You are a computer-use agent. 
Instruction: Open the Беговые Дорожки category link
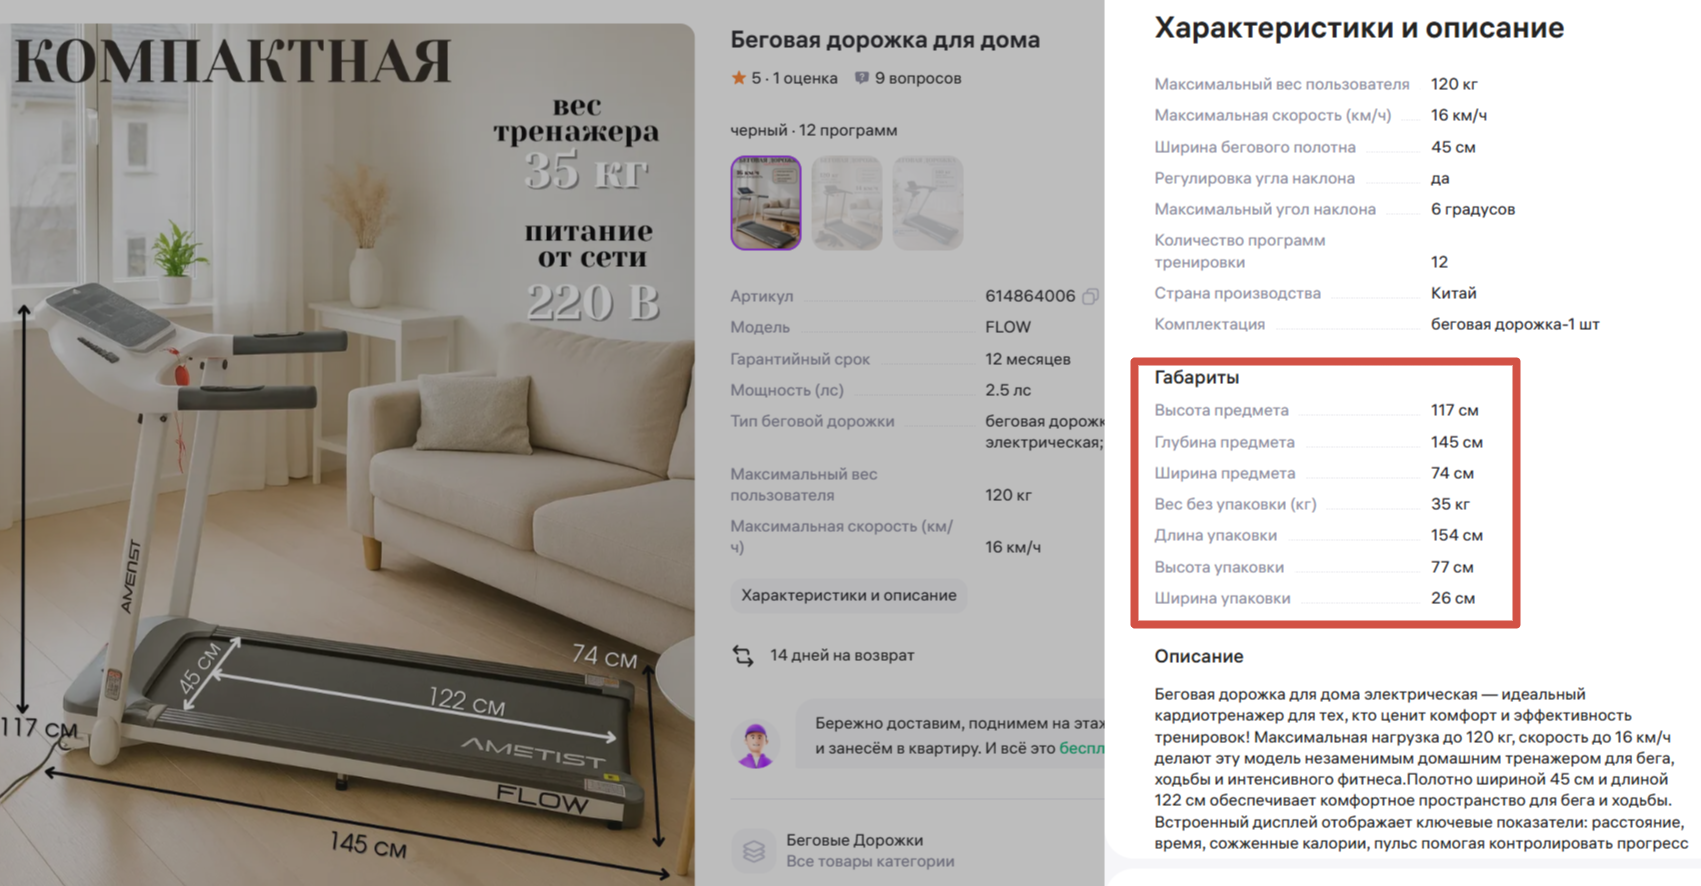[855, 840]
